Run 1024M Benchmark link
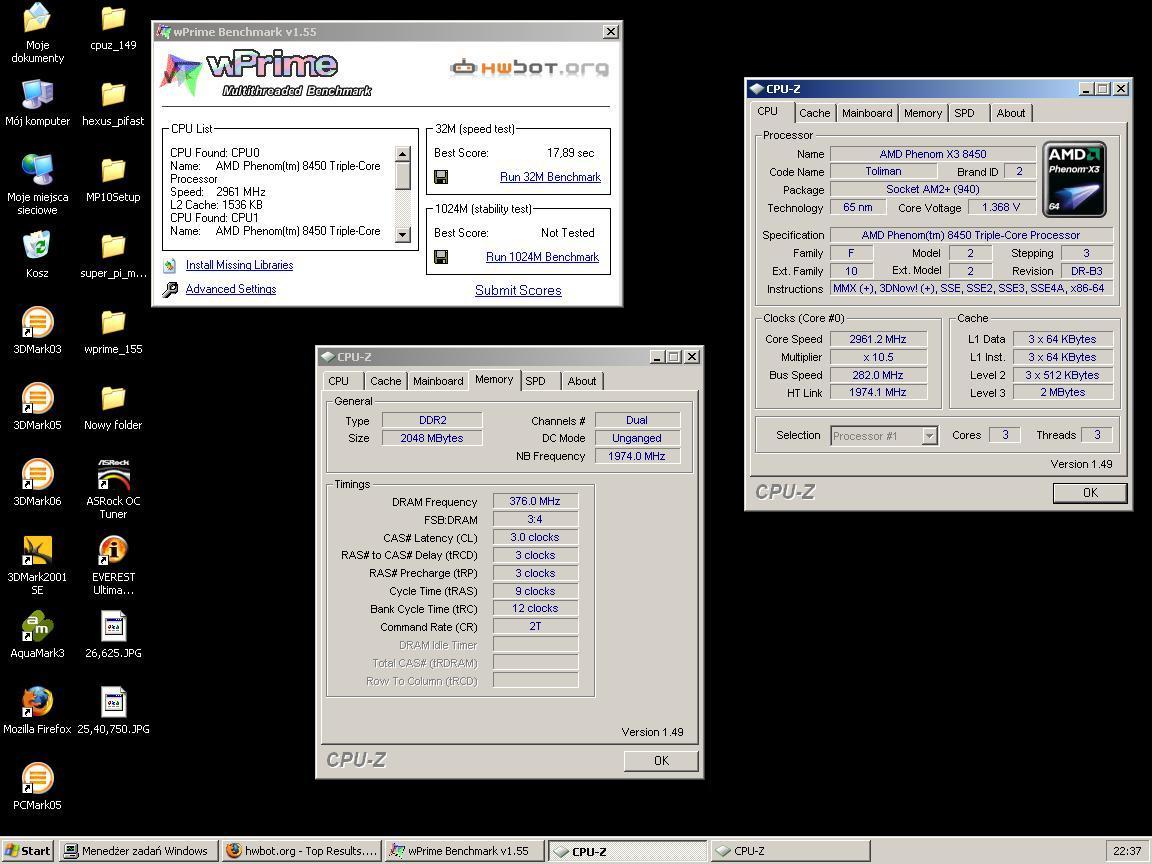The height and width of the screenshot is (864, 1152). click(x=542, y=257)
